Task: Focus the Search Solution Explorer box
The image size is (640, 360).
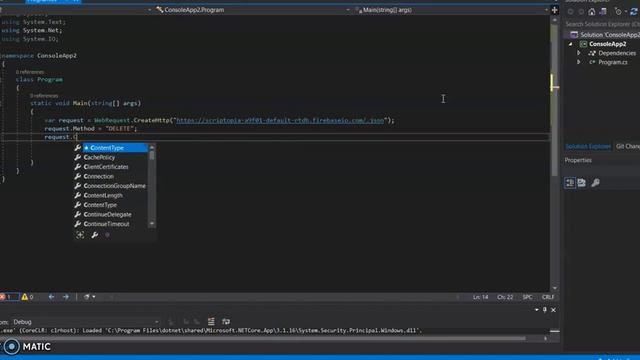Action: tap(602, 24)
